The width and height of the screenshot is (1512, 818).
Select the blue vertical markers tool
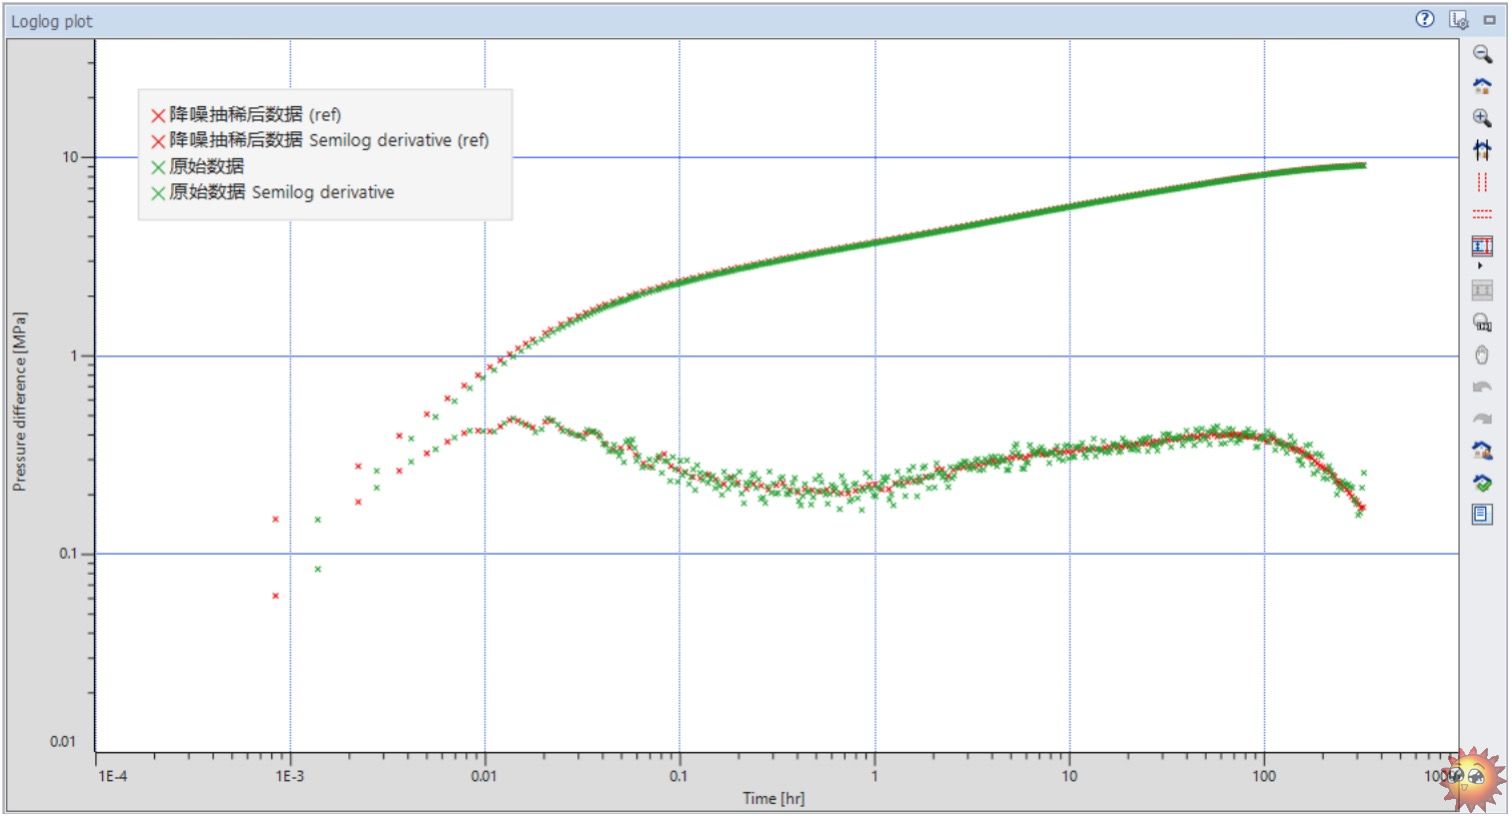(1482, 150)
